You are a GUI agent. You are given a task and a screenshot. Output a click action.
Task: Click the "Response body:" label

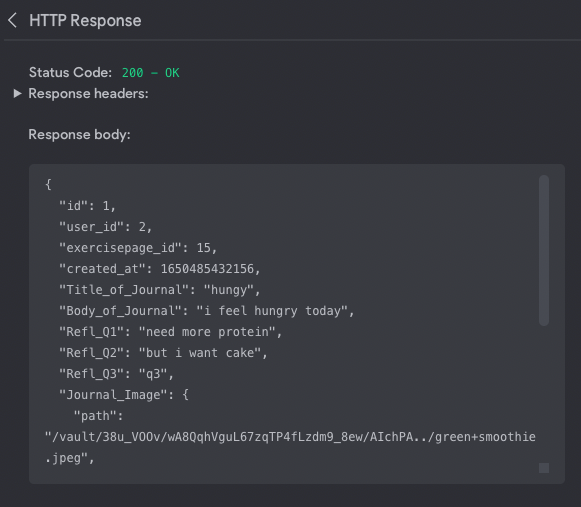(x=79, y=135)
